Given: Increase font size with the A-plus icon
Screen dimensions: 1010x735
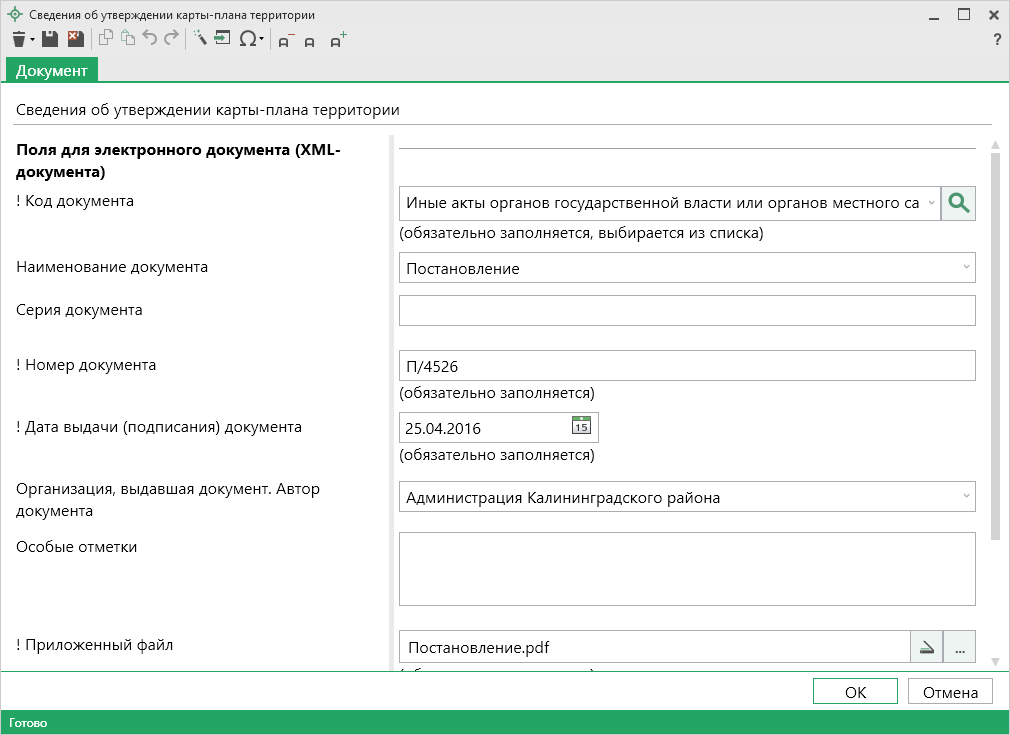Looking at the screenshot, I should [x=338, y=40].
